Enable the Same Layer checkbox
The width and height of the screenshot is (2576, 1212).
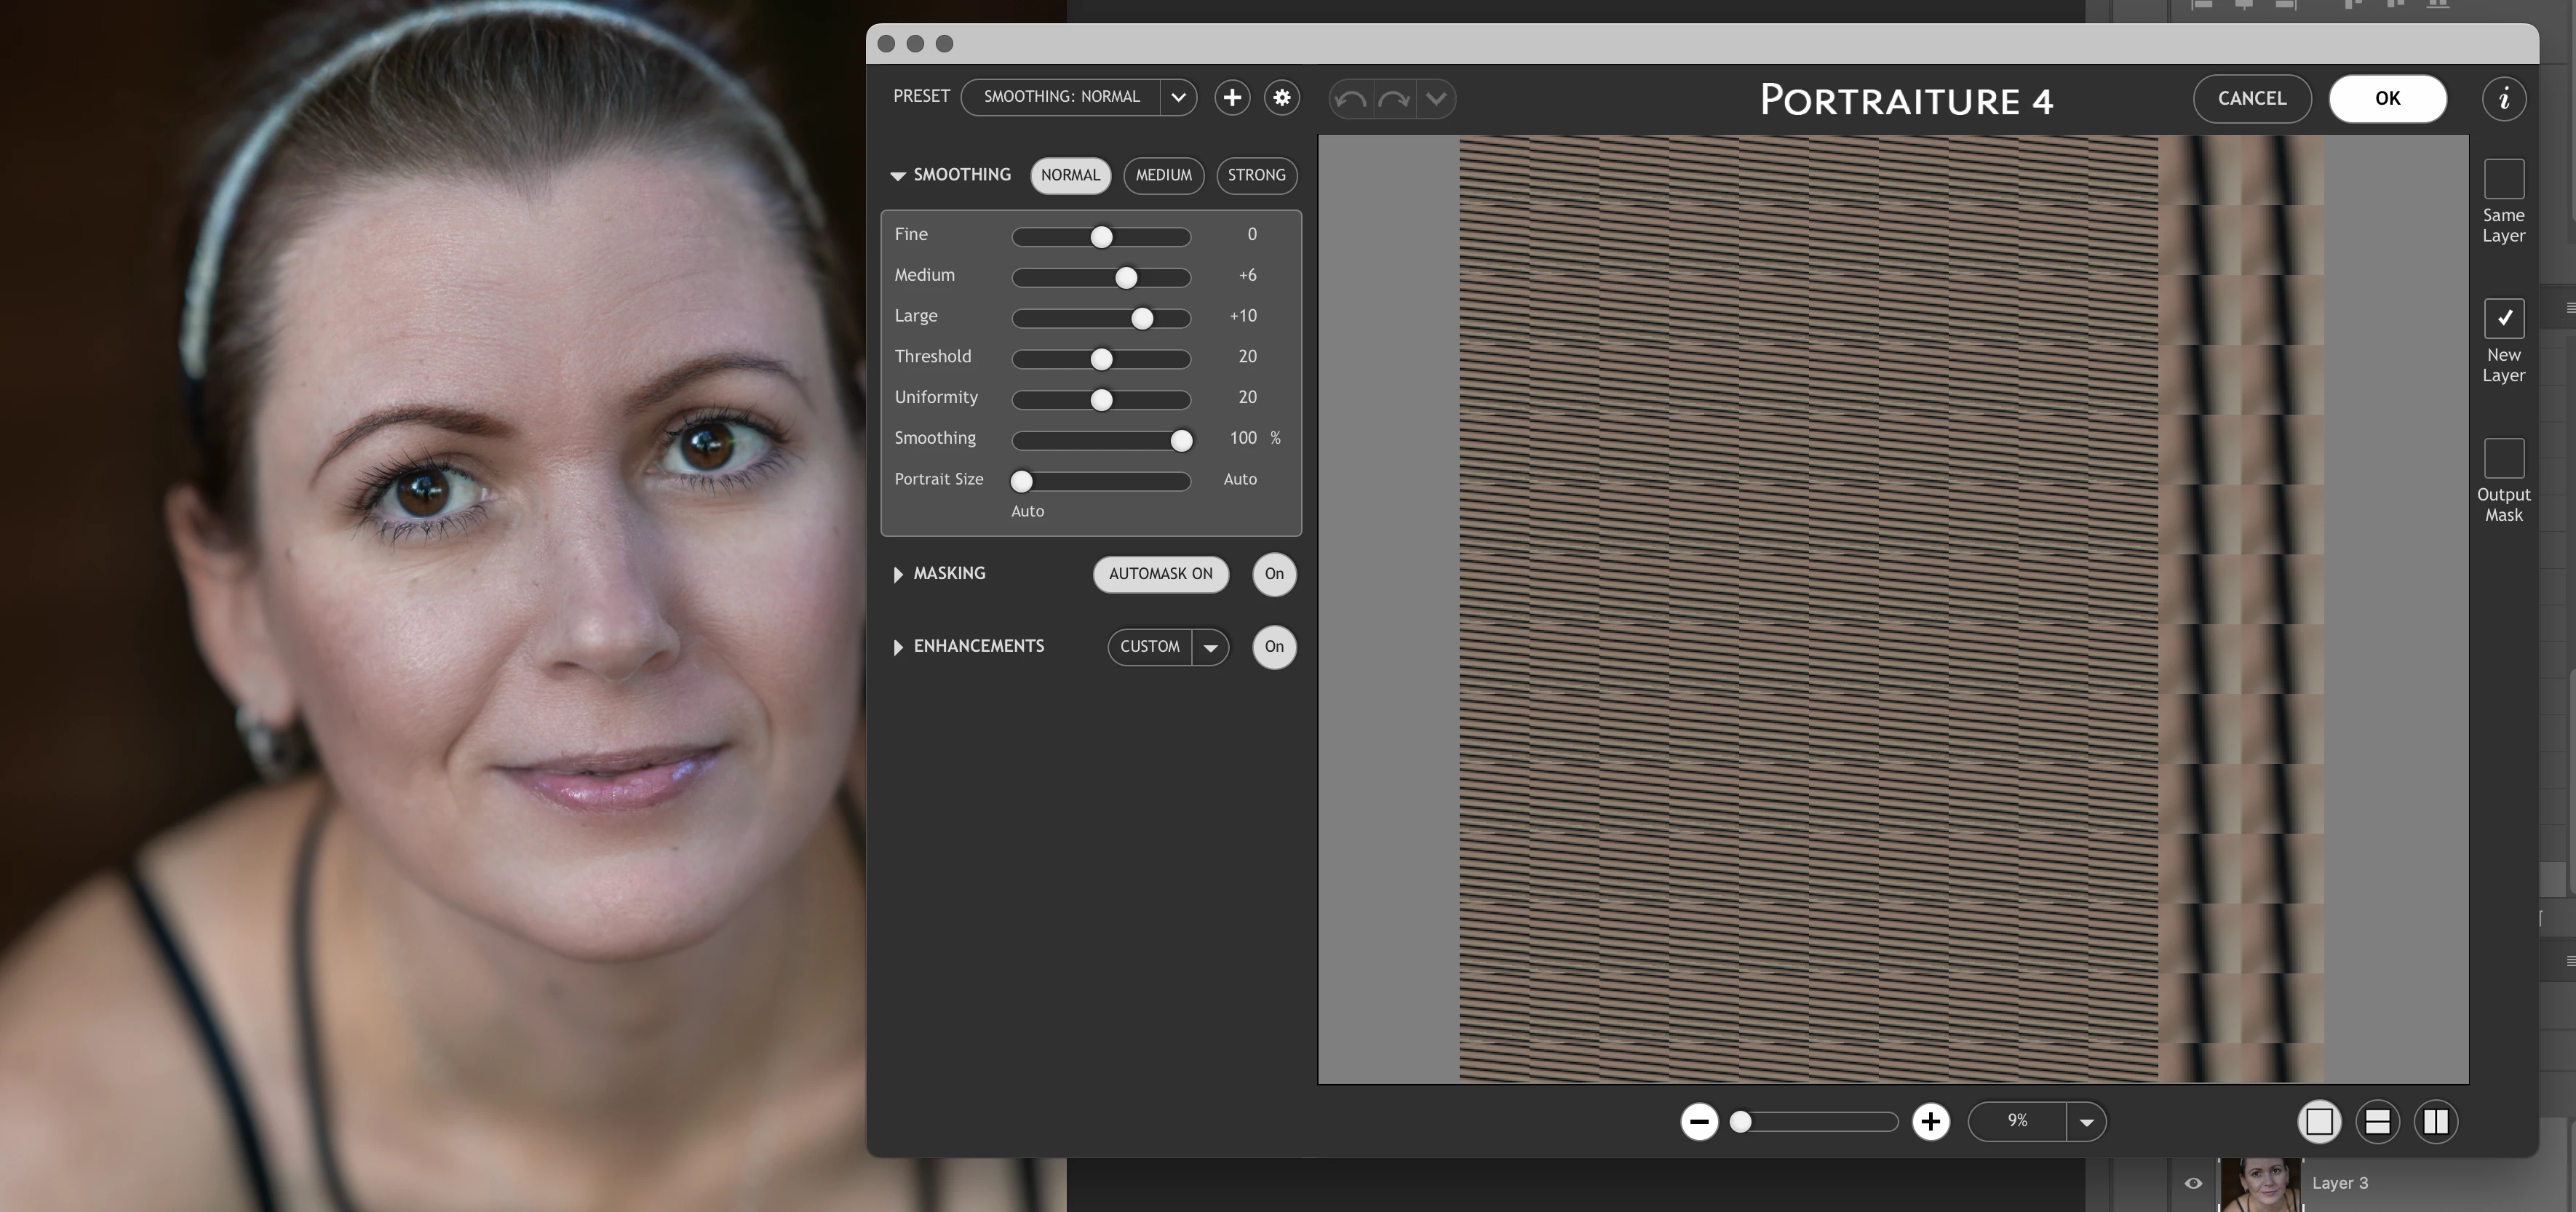[x=2504, y=179]
